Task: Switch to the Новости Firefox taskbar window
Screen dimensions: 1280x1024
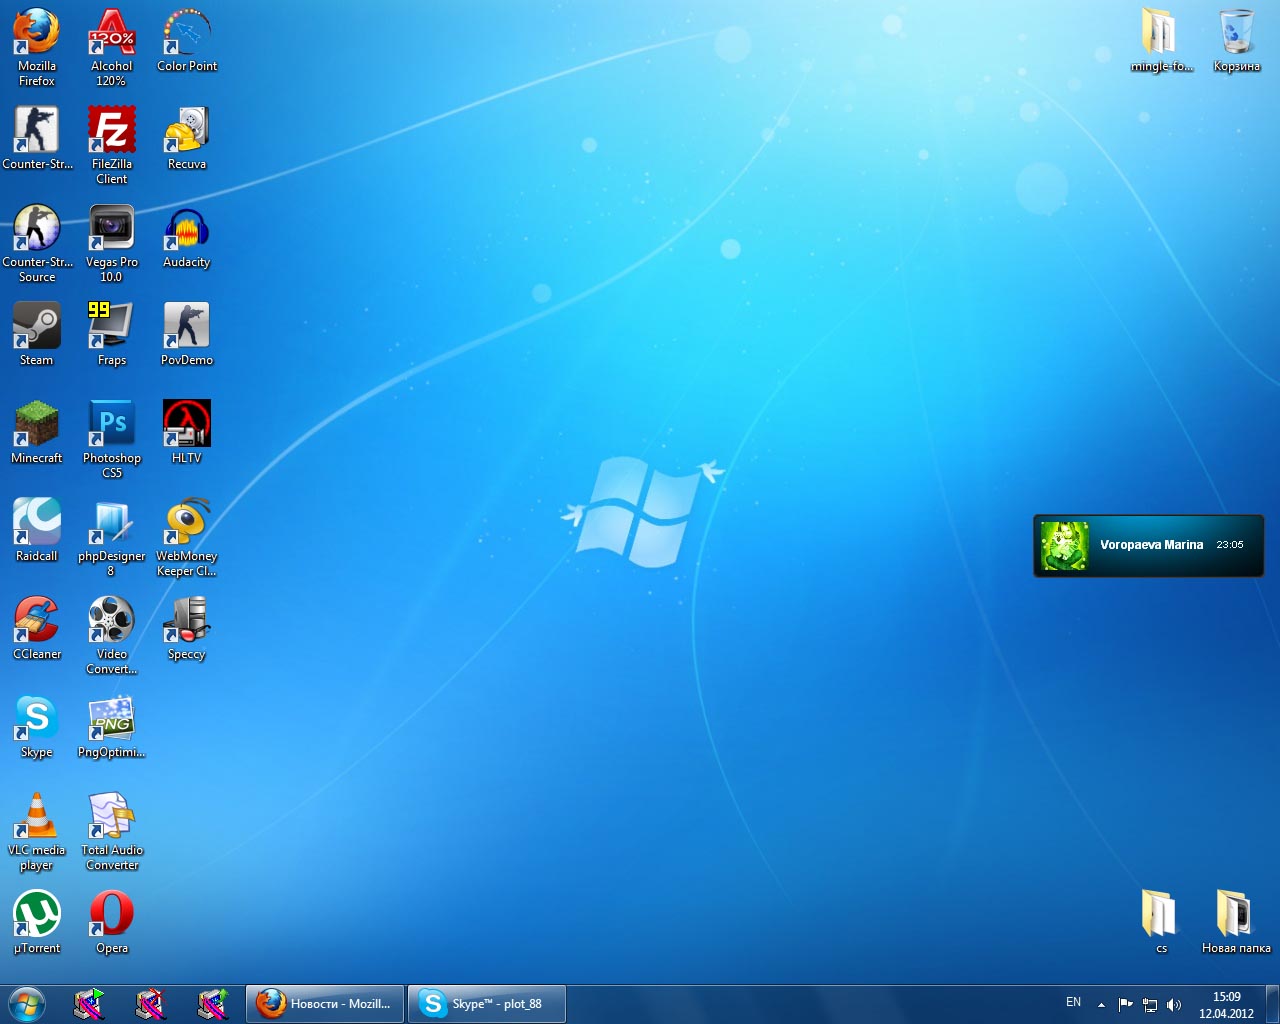Action: click(x=325, y=1004)
